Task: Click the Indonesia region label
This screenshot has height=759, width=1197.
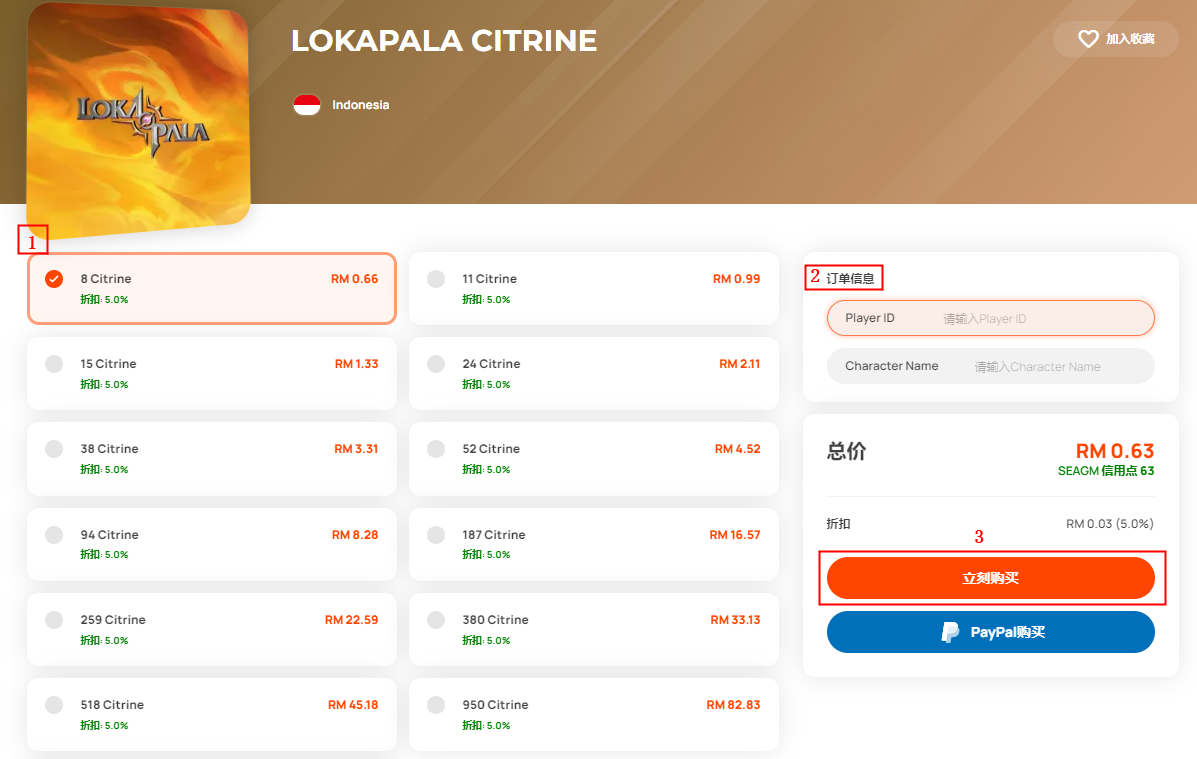Action: tap(360, 105)
